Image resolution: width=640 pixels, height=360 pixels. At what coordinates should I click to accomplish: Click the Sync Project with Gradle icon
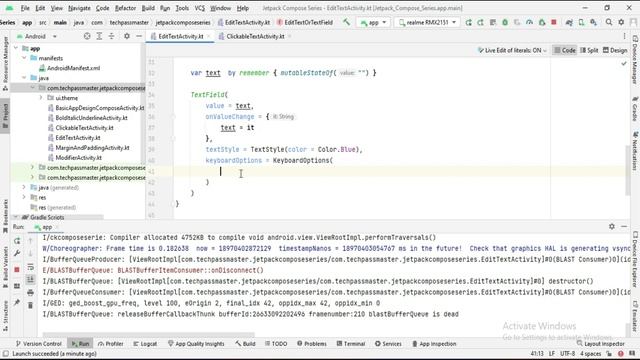tap(569, 22)
